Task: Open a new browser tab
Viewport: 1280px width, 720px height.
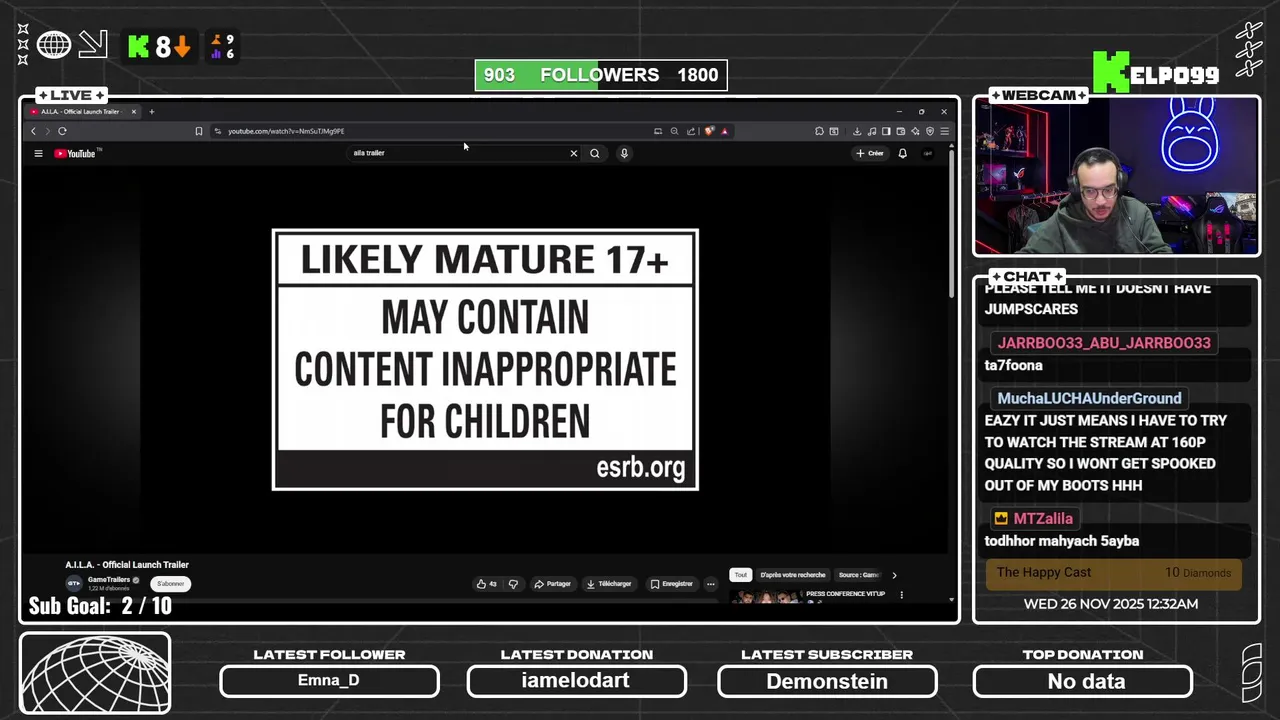Action: (x=152, y=112)
